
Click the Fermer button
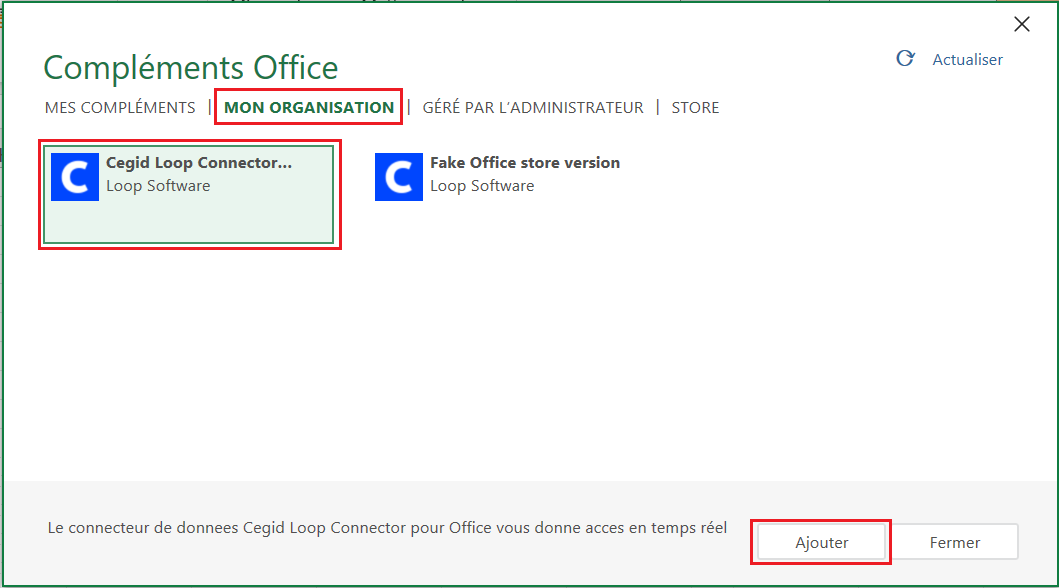pos(954,542)
